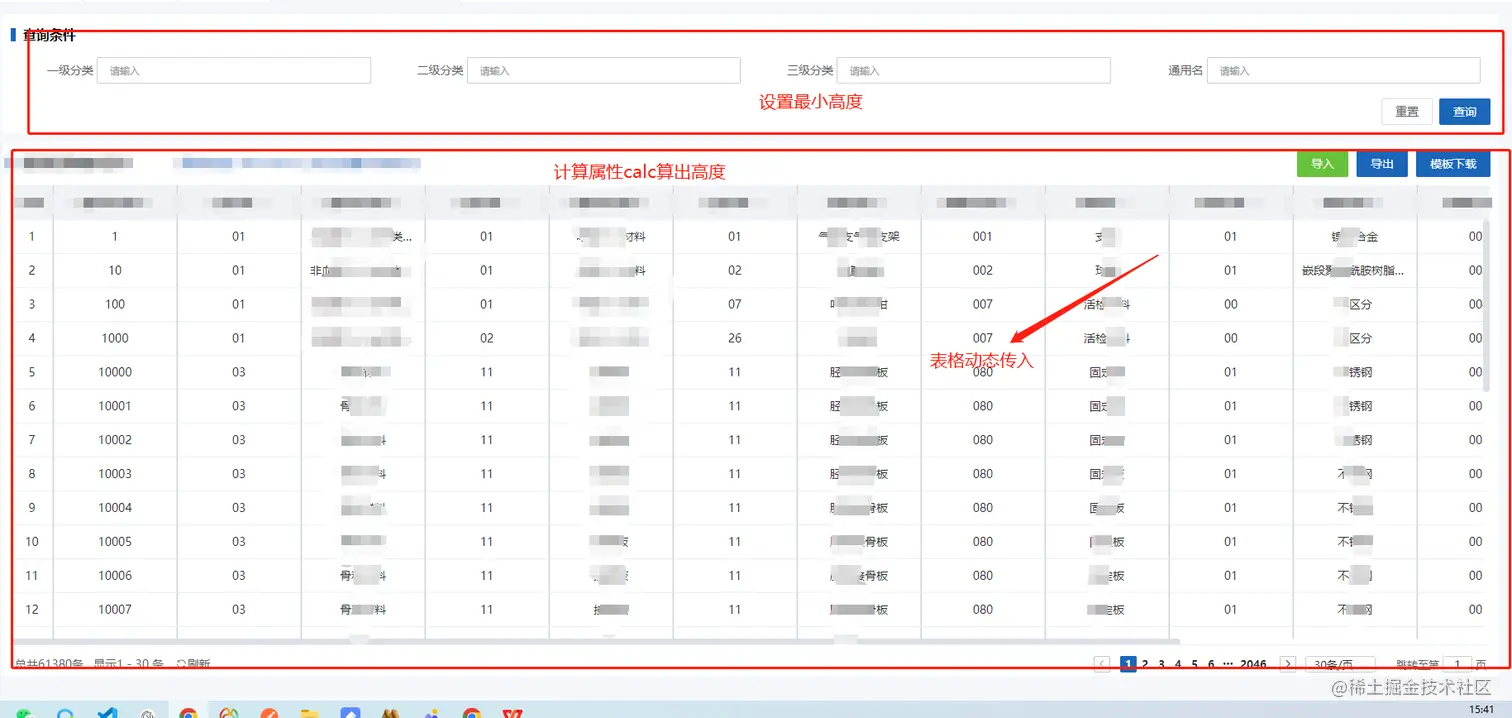Focus the 二级分类 input box
The image size is (1512, 718).
coord(604,70)
